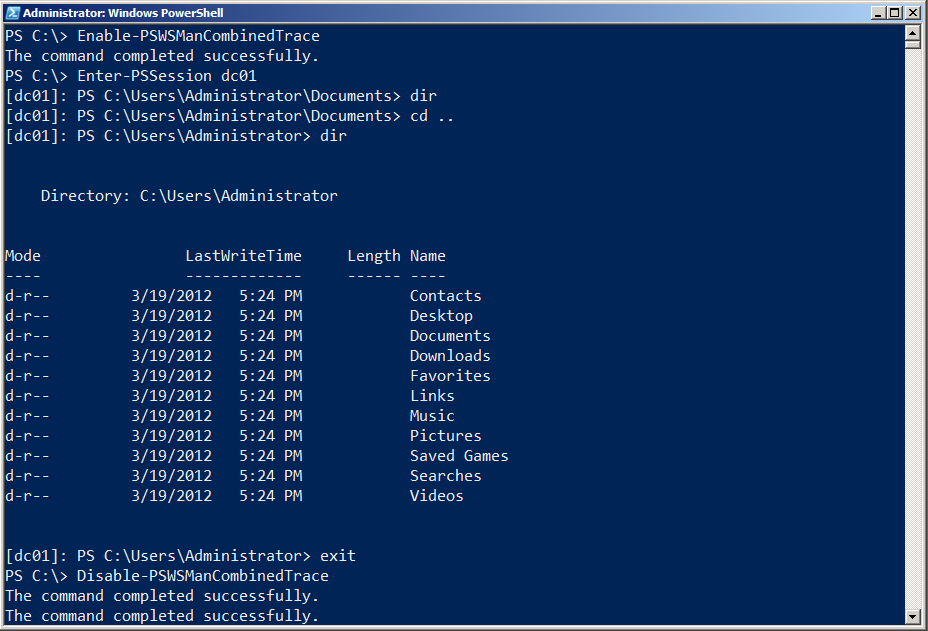The width and height of the screenshot is (928, 631).
Task: Click the Saved Games directory name
Action: pos(459,456)
